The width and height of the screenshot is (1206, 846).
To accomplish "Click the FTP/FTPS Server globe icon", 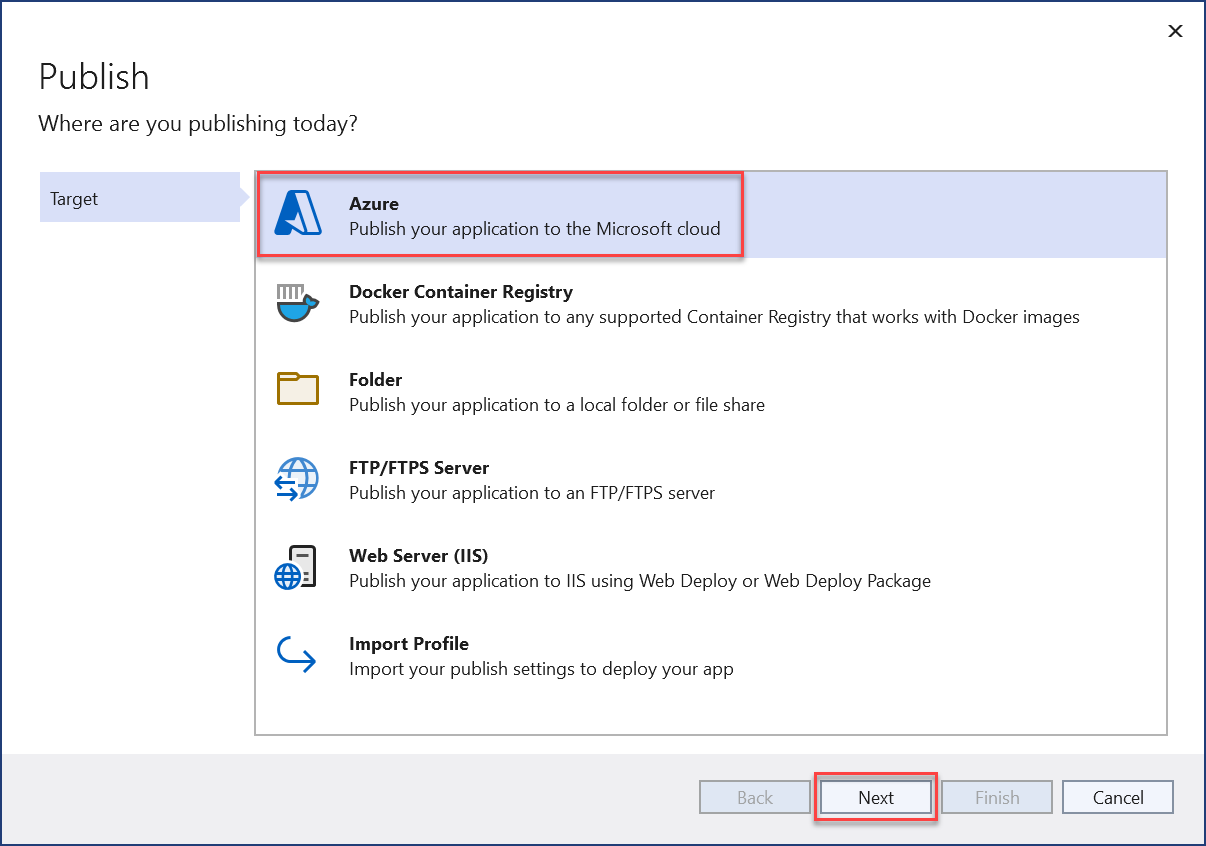I will 297,479.
